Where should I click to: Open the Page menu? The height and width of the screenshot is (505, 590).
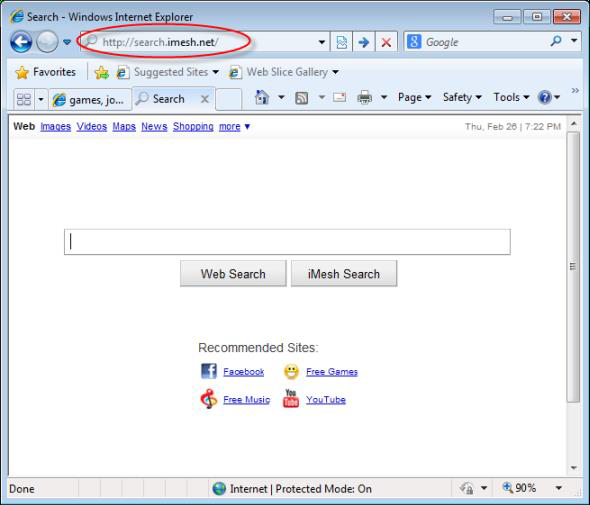click(414, 97)
